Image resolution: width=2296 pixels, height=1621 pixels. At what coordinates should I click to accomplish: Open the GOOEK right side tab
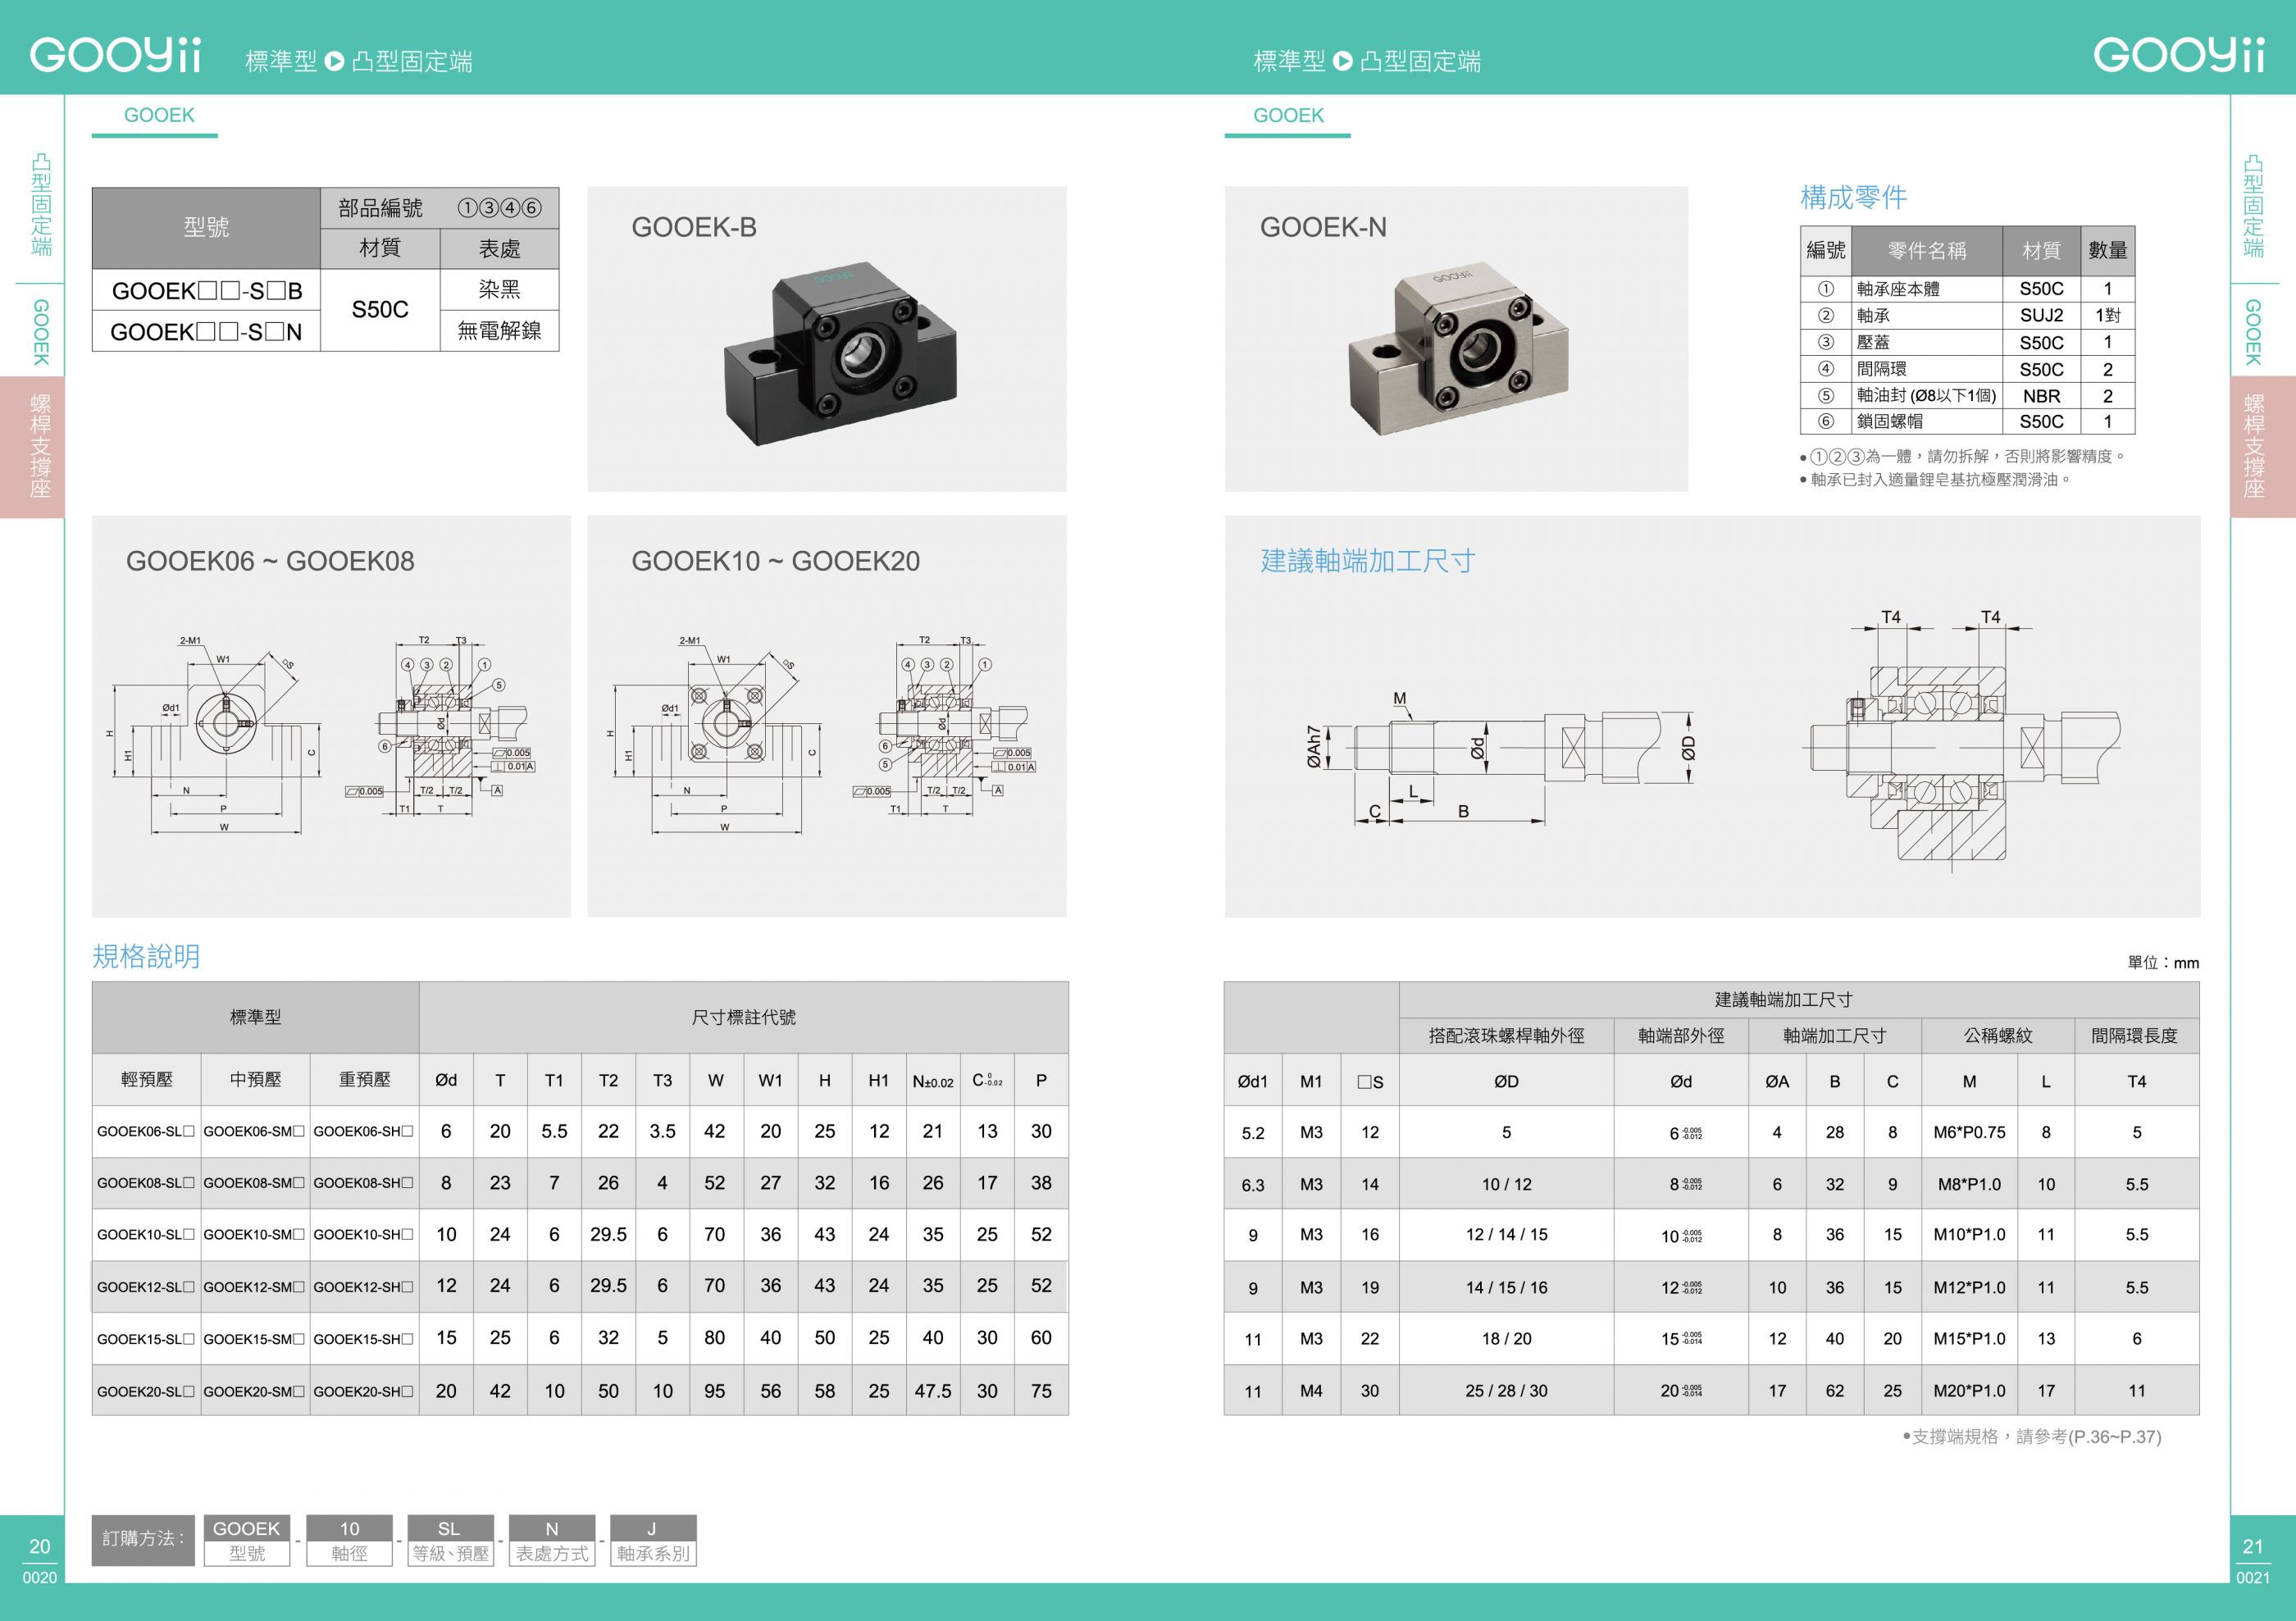pos(2253,332)
